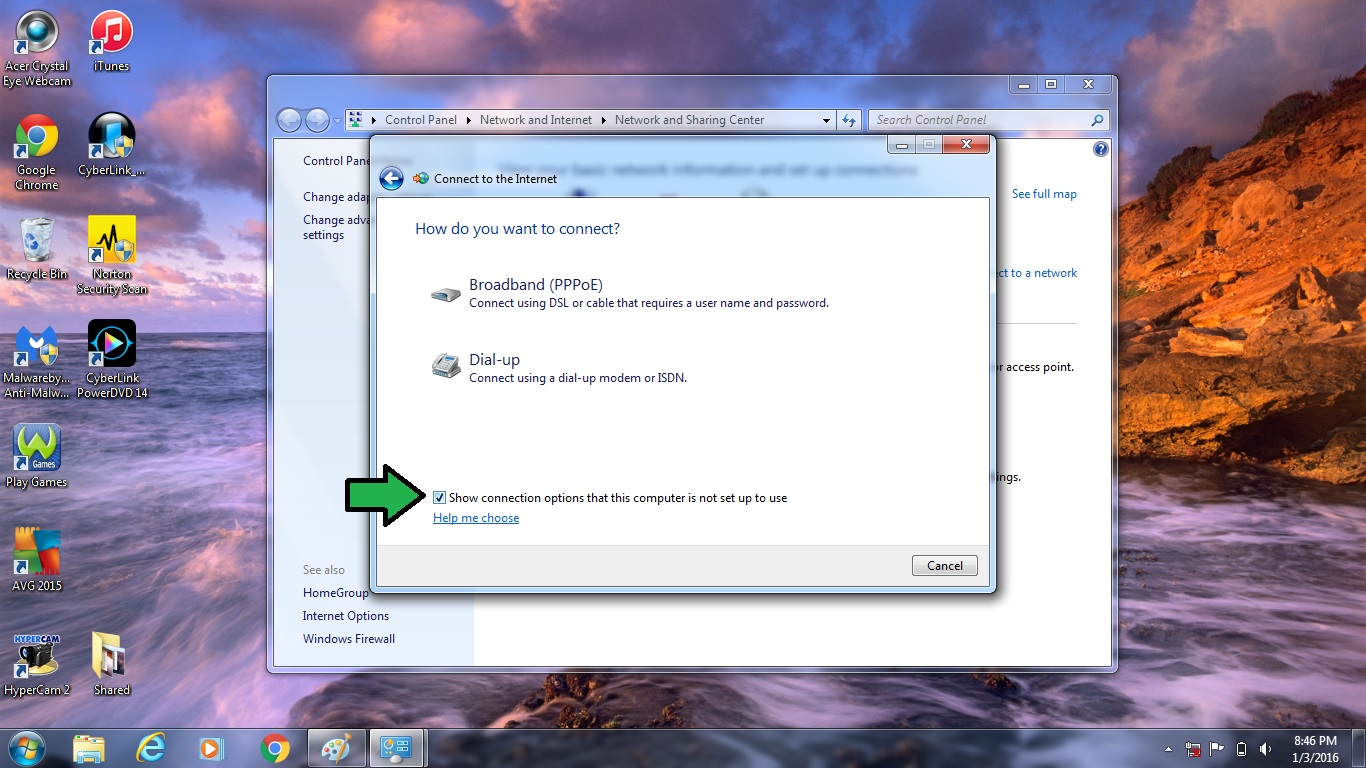Viewport: 1366px width, 768px height.
Task: Click the Control Panel help question-mark icon
Action: click(1101, 149)
